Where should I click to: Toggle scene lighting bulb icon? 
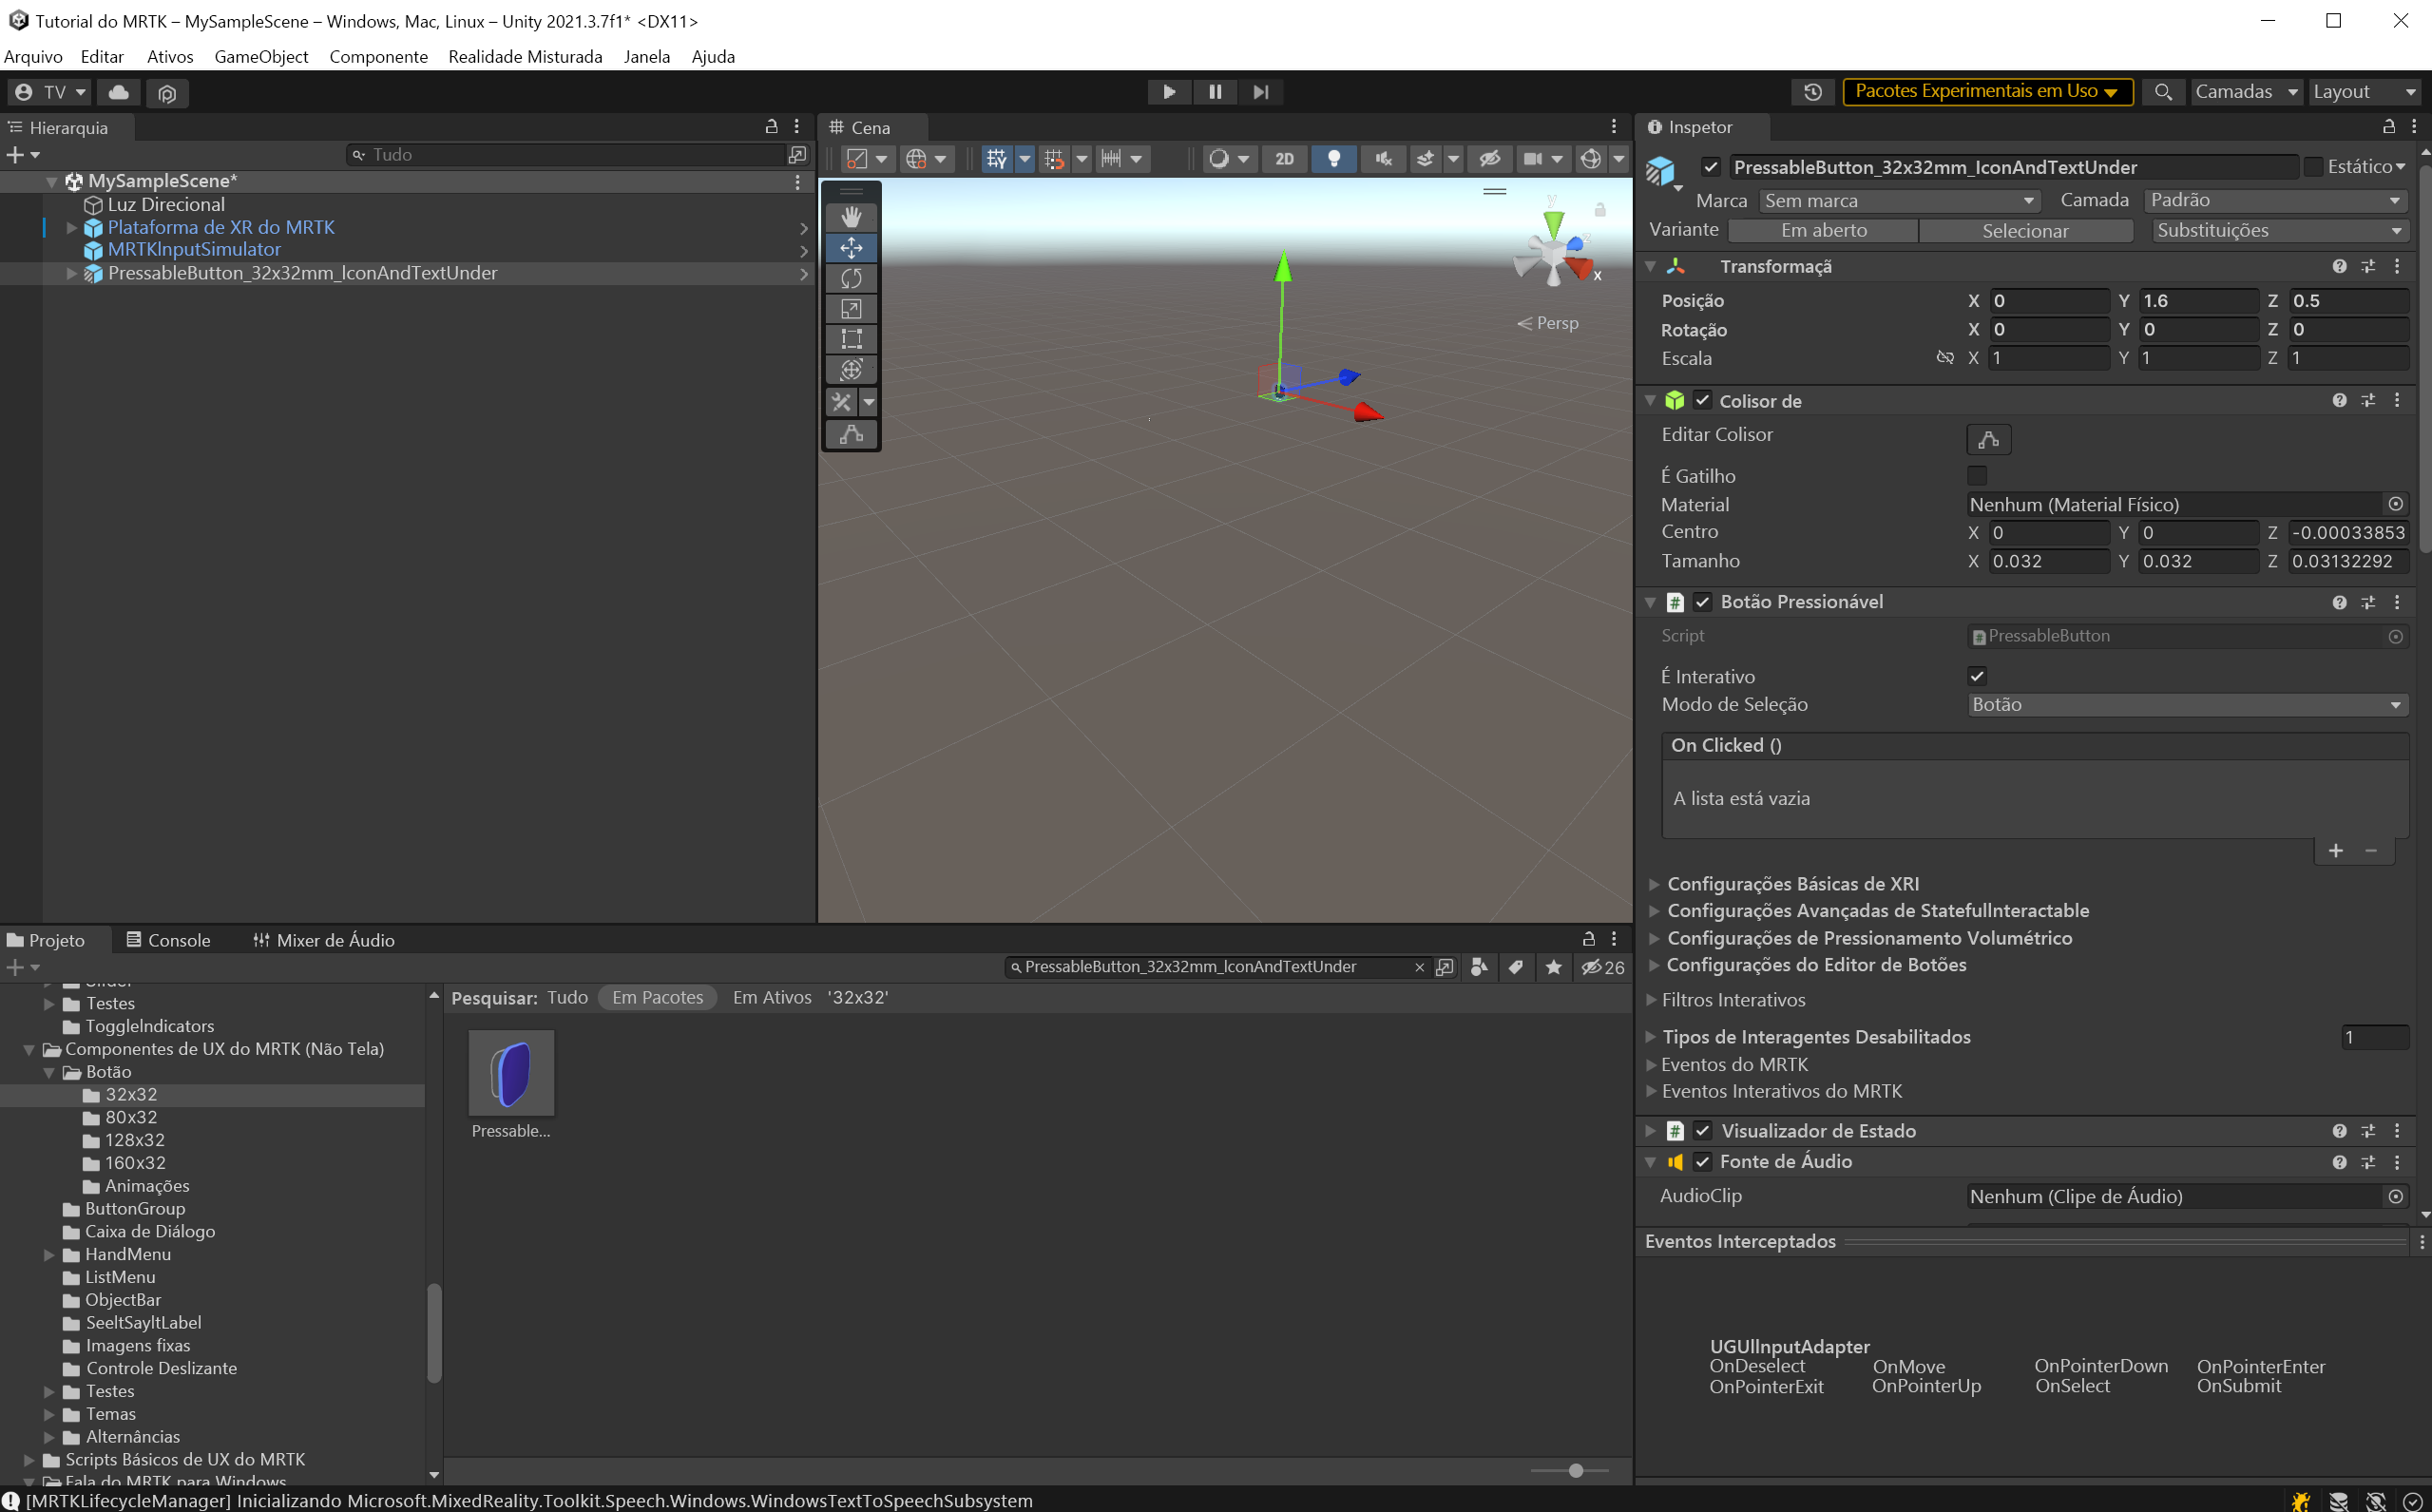click(x=1333, y=159)
